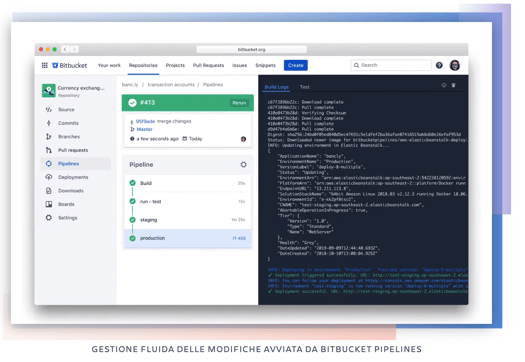
Task: Click the banc.ly breadcrumb
Action: (130, 85)
